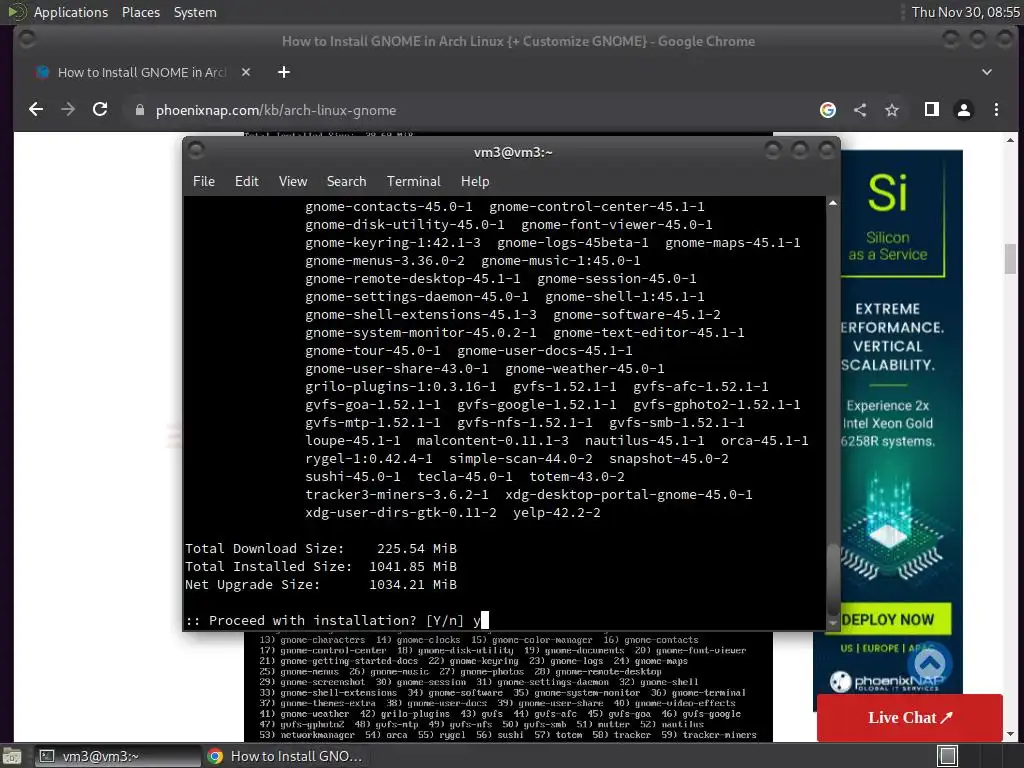
Task: Switch to vm3@vm3 terminal taskbar entry
Action: [x=116, y=756]
